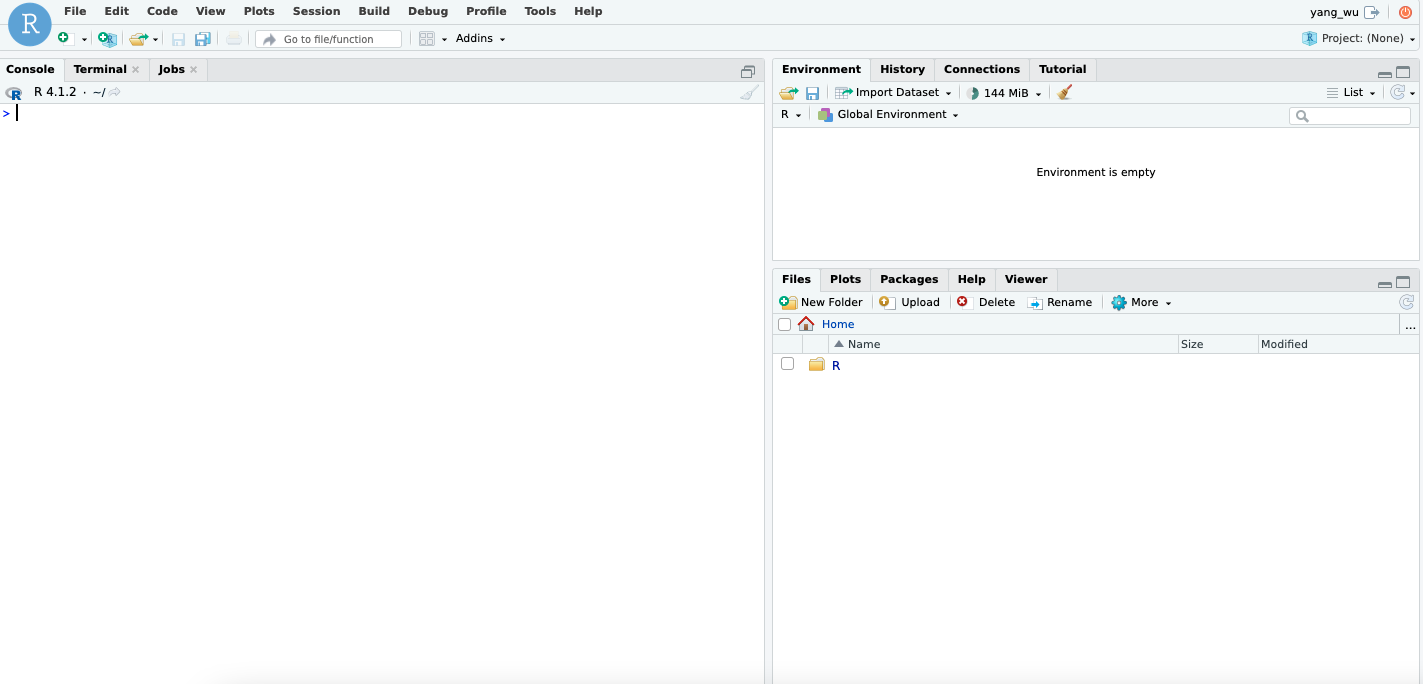Clear console with the broom icon
This screenshot has width=1423, height=684.
[x=749, y=92]
